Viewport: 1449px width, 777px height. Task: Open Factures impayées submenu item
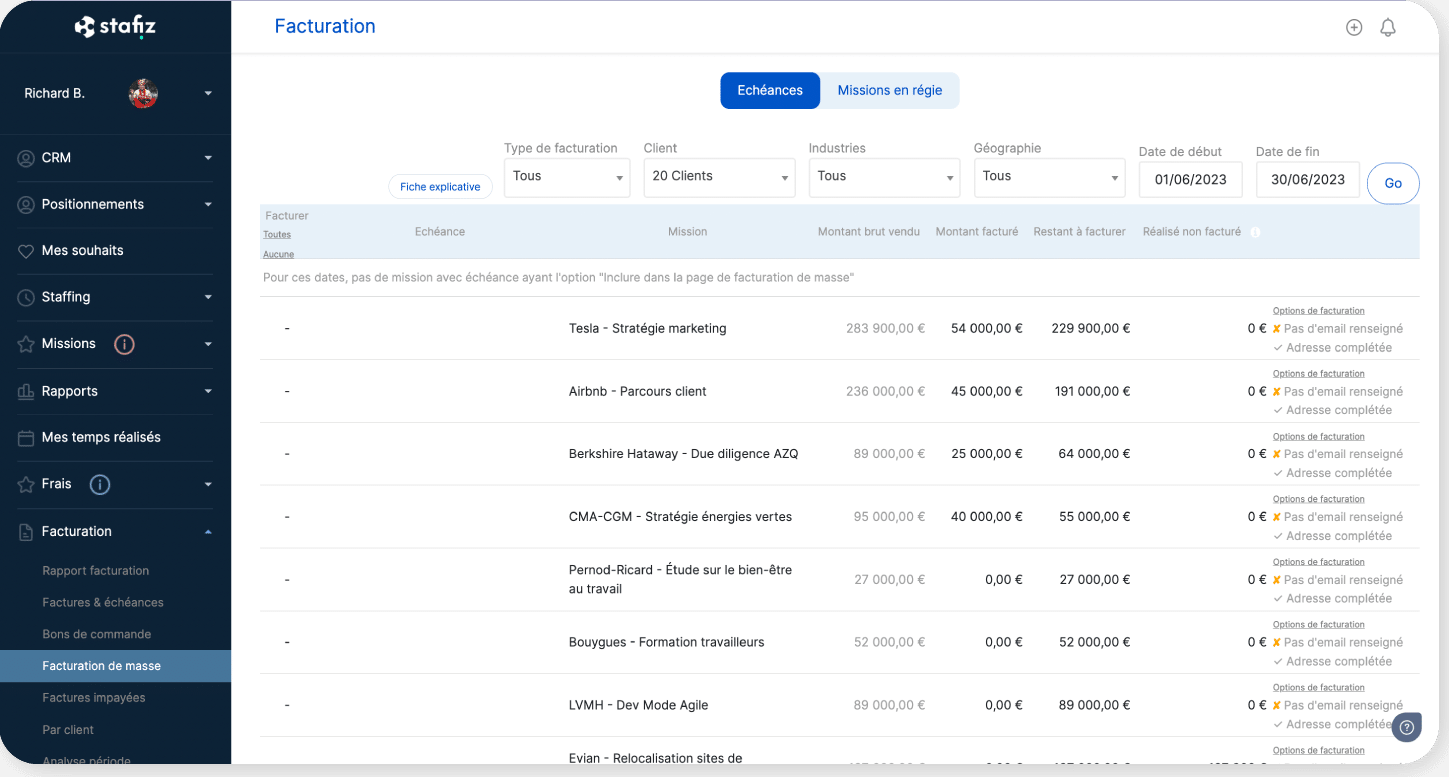click(94, 698)
